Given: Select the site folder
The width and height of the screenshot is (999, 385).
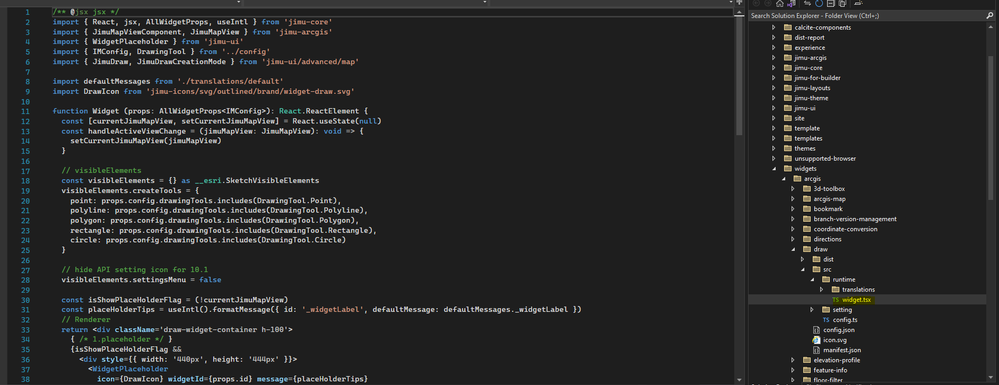Looking at the screenshot, I should tap(800, 118).
